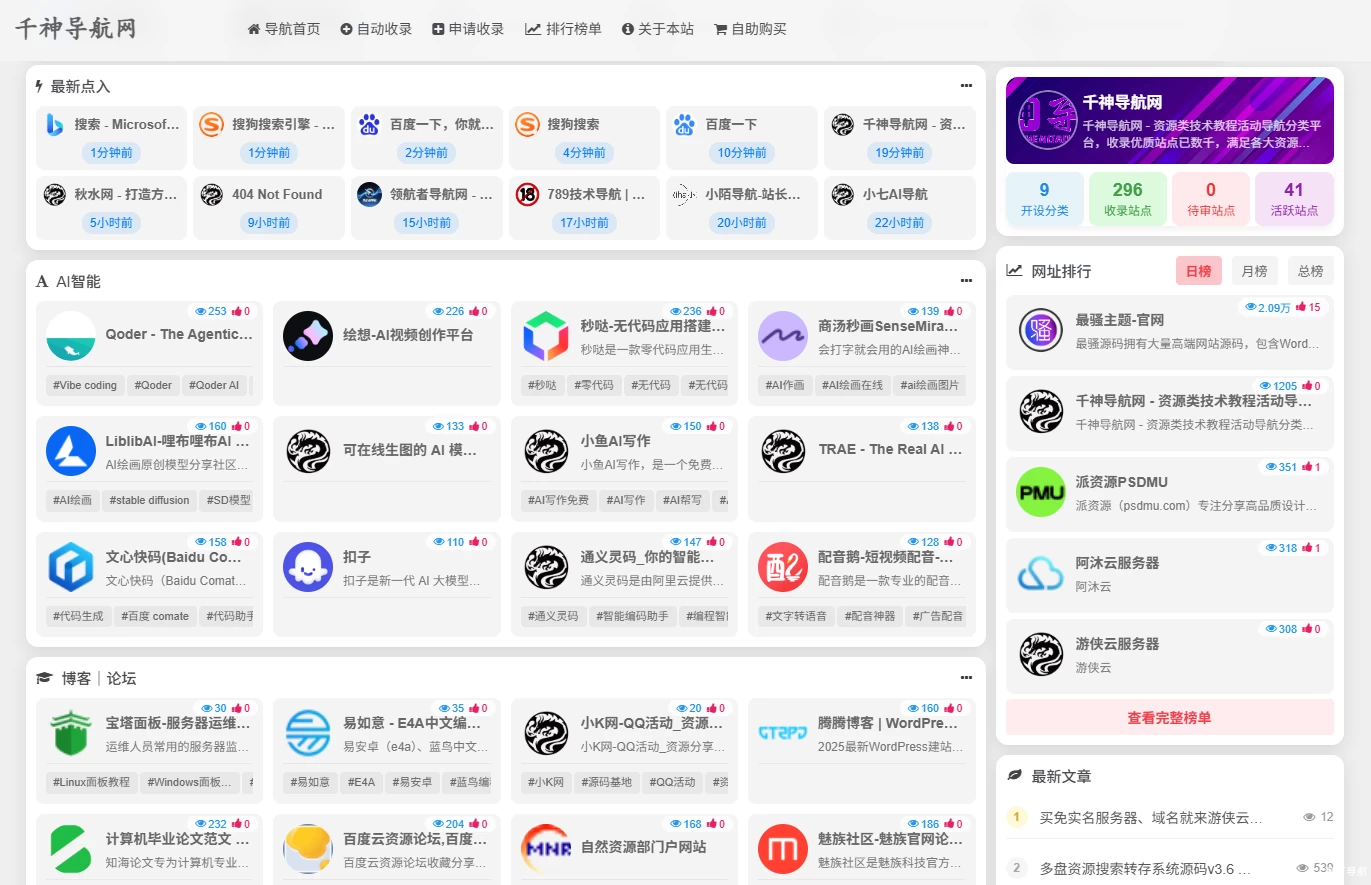Open the Qoder site icon
Image resolution: width=1371 pixels, height=885 pixels.
point(70,335)
